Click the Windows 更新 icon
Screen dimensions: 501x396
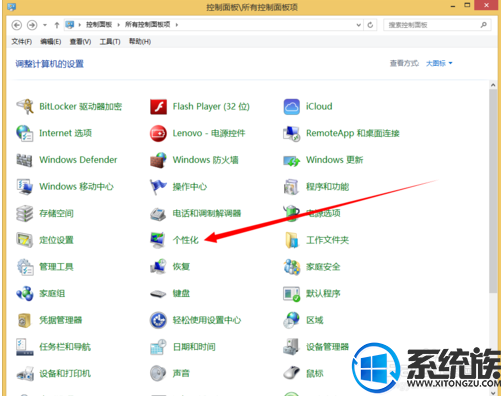(292, 161)
